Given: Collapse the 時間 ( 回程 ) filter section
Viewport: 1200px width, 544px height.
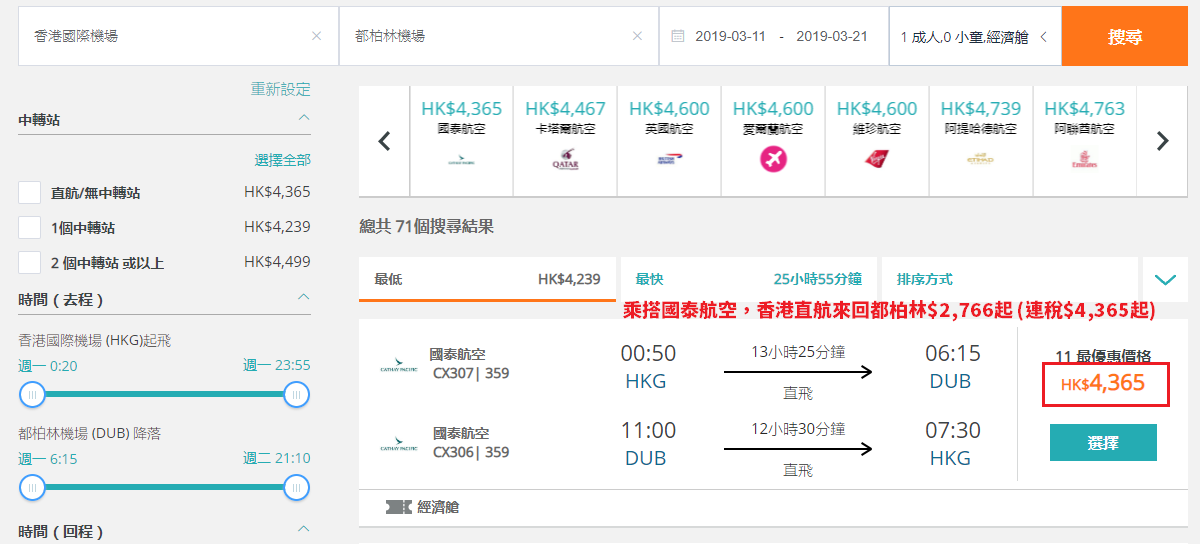Looking at the screenshot, I should [304, 530].
